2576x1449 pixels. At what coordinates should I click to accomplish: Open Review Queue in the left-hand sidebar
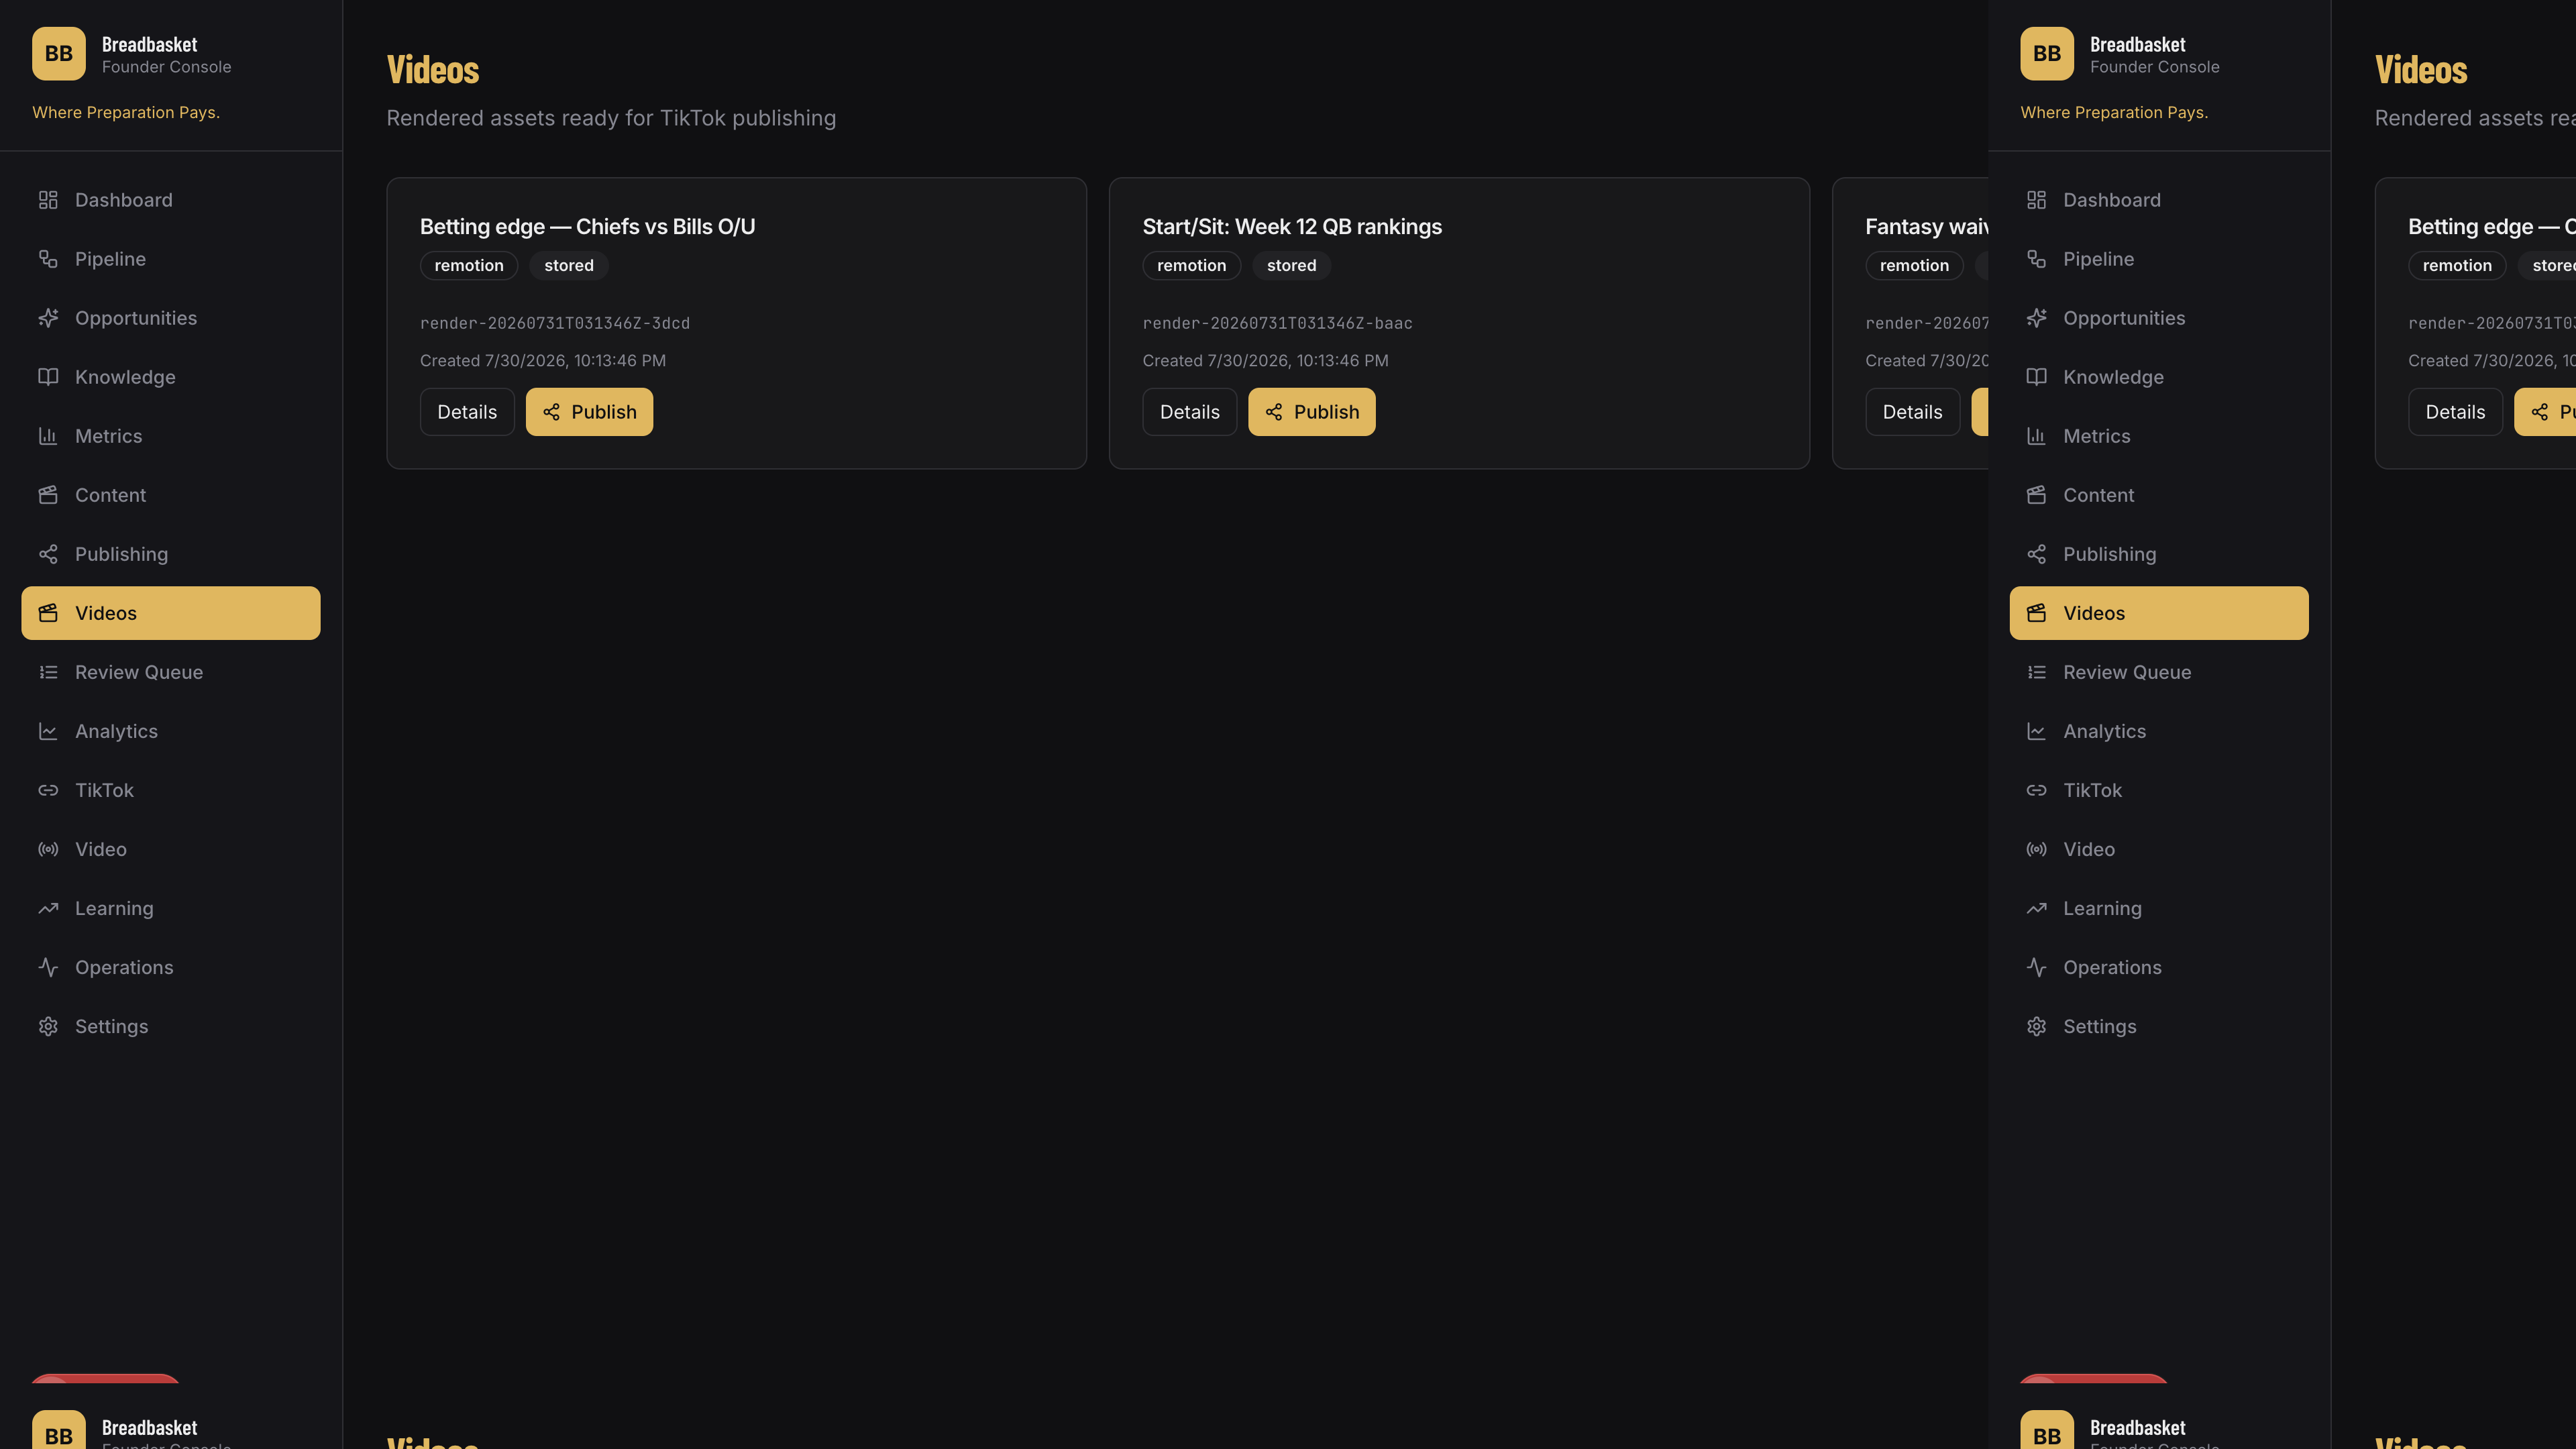pos(171,672)
